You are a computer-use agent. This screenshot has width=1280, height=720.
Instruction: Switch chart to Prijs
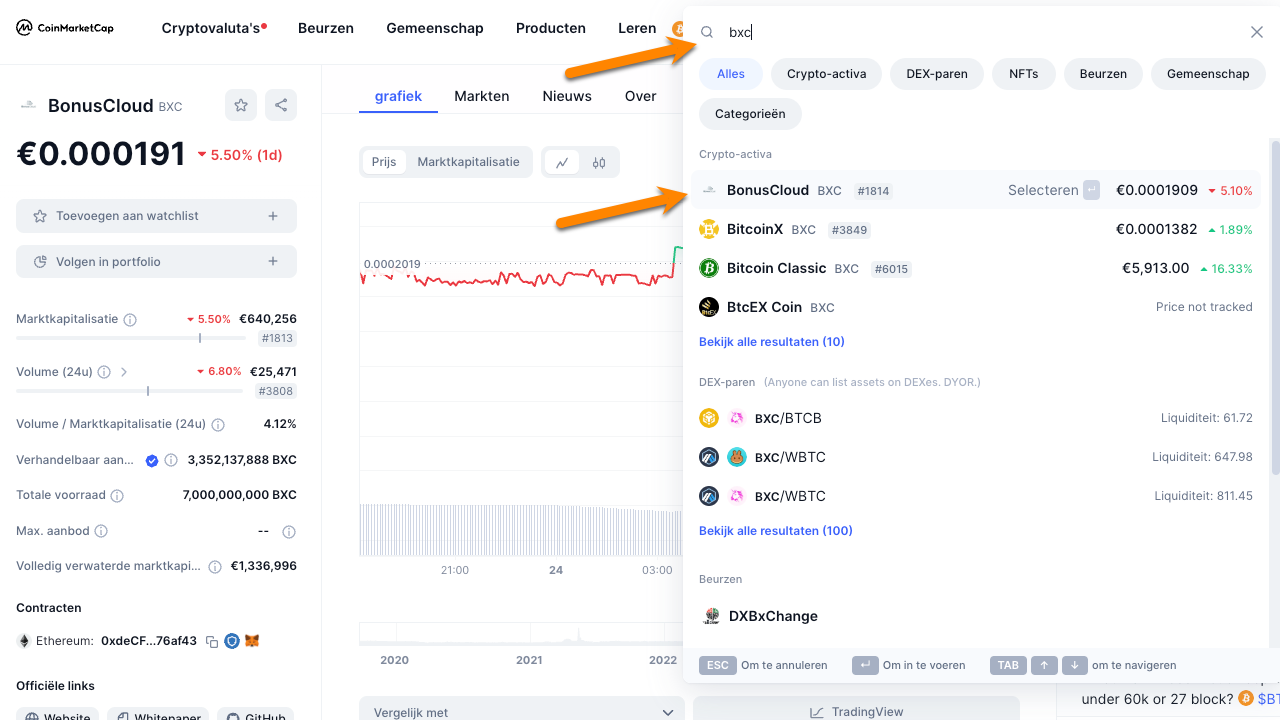[384, 162]
